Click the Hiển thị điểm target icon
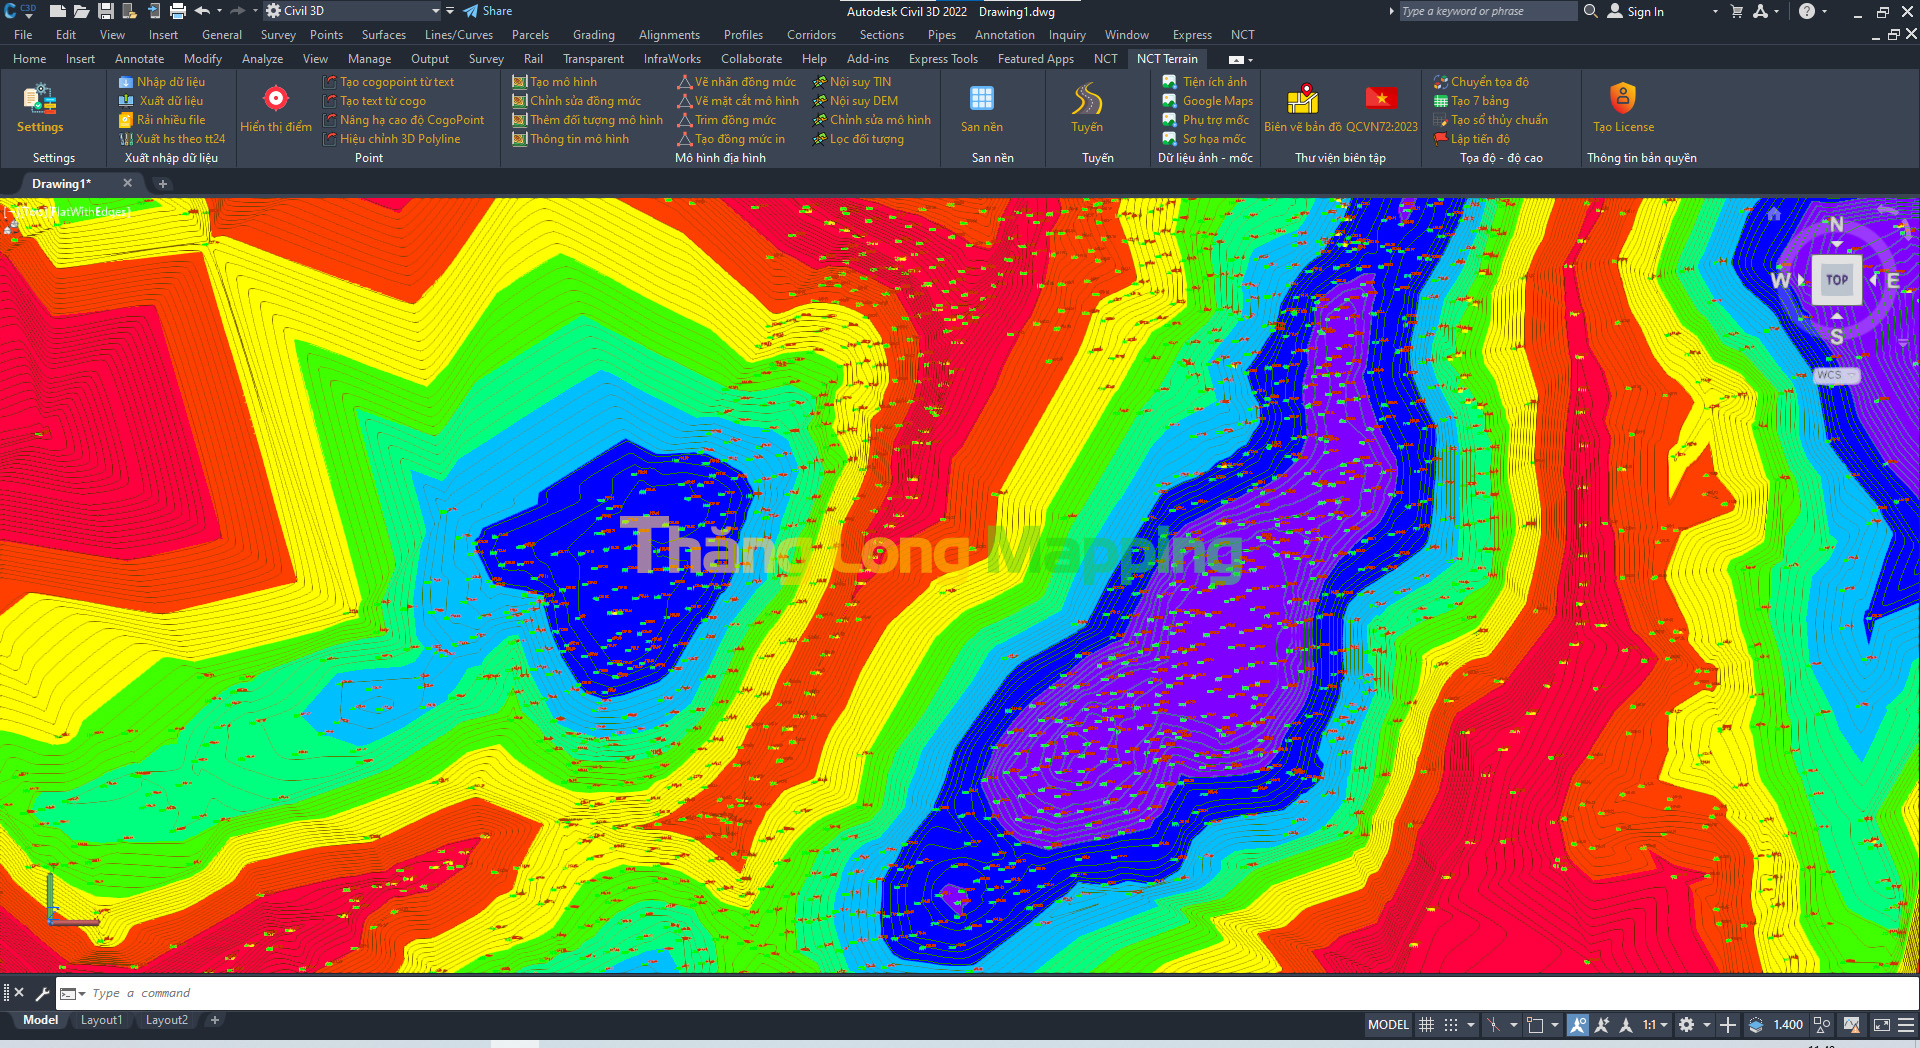The height and width of the screenshot is (1048, 1920). (x=275, y=99)
